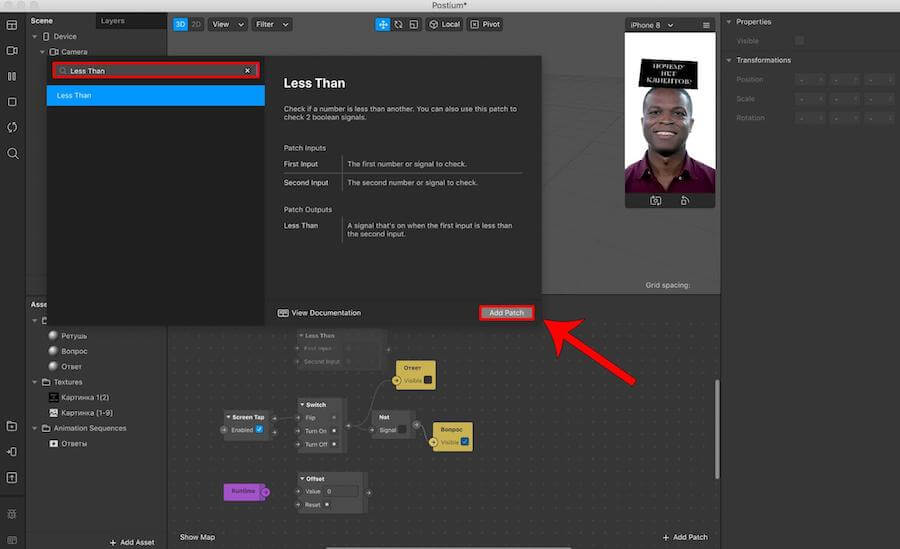Click the send-to-device icon in sidebar

click(x=11, y=452)
